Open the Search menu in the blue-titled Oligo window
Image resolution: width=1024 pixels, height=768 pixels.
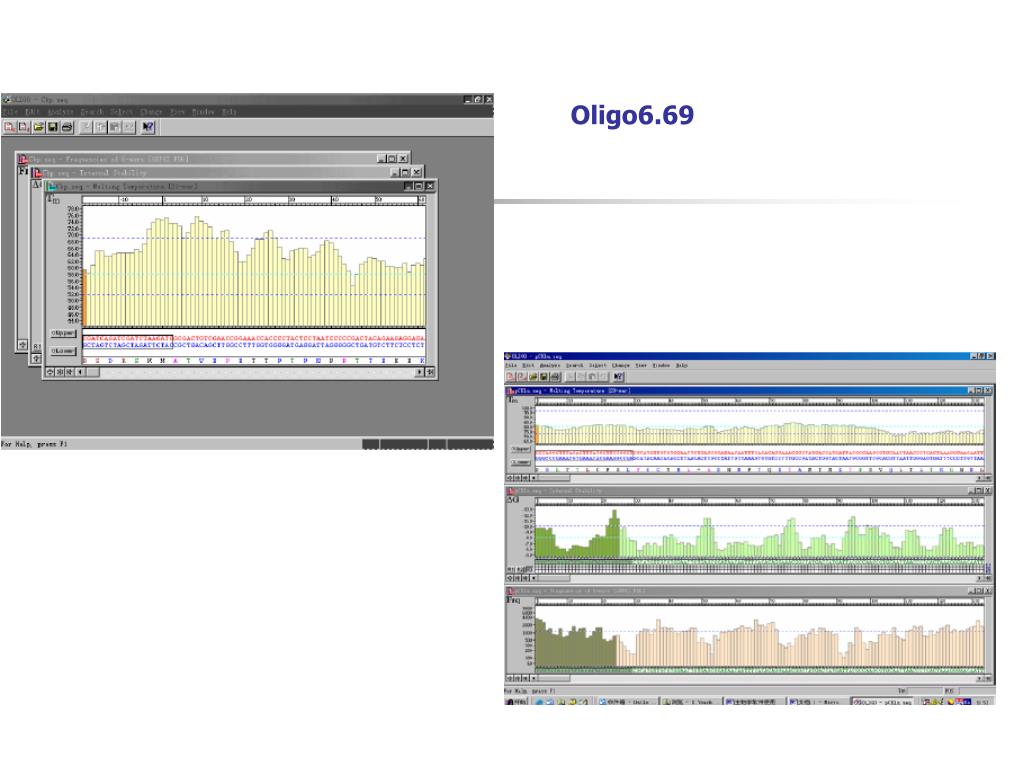(x=575, y=366)
